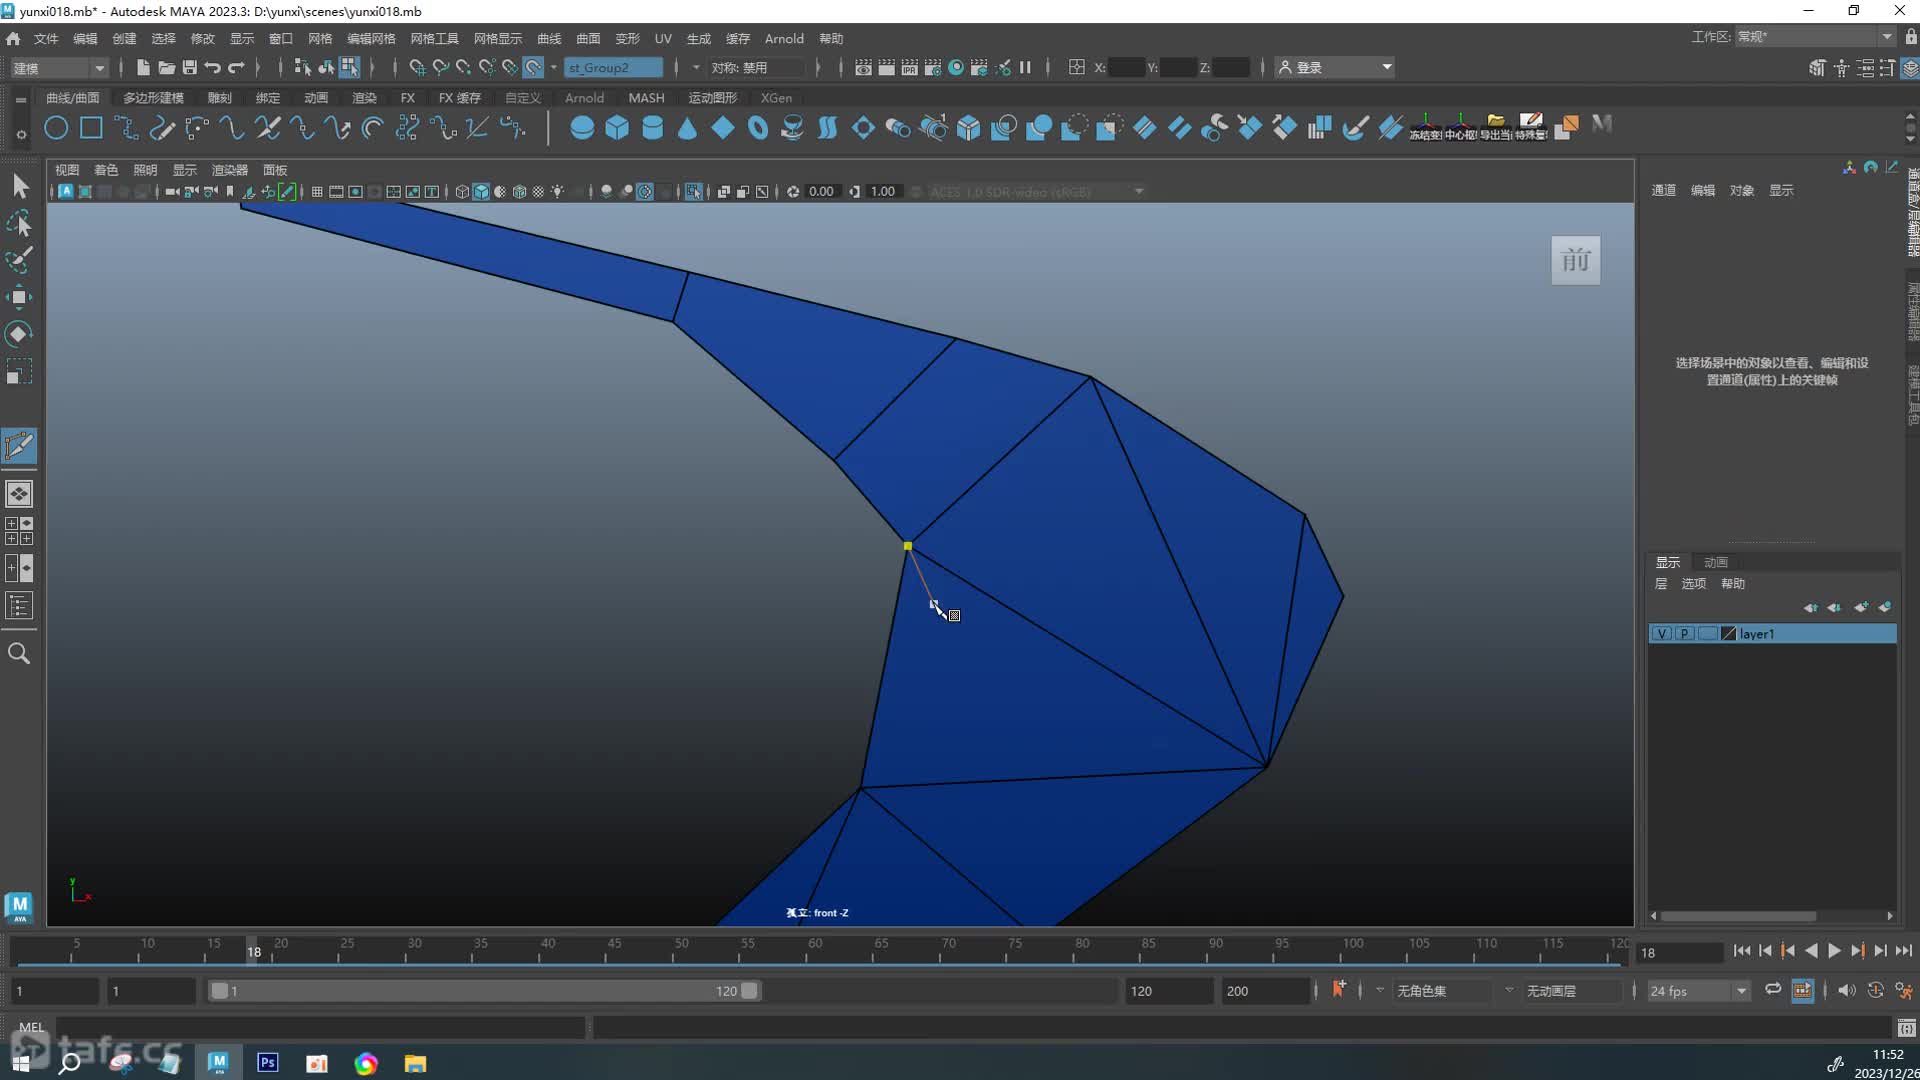
Task: Click the Undo arrow icon
Action: pyautogui.click(x=212, y=67)
